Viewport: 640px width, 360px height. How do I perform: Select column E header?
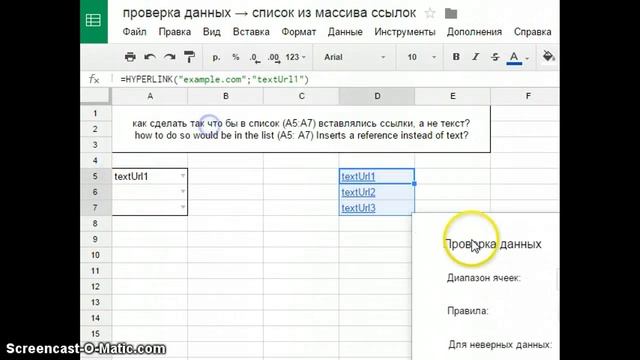pos(452,96)
